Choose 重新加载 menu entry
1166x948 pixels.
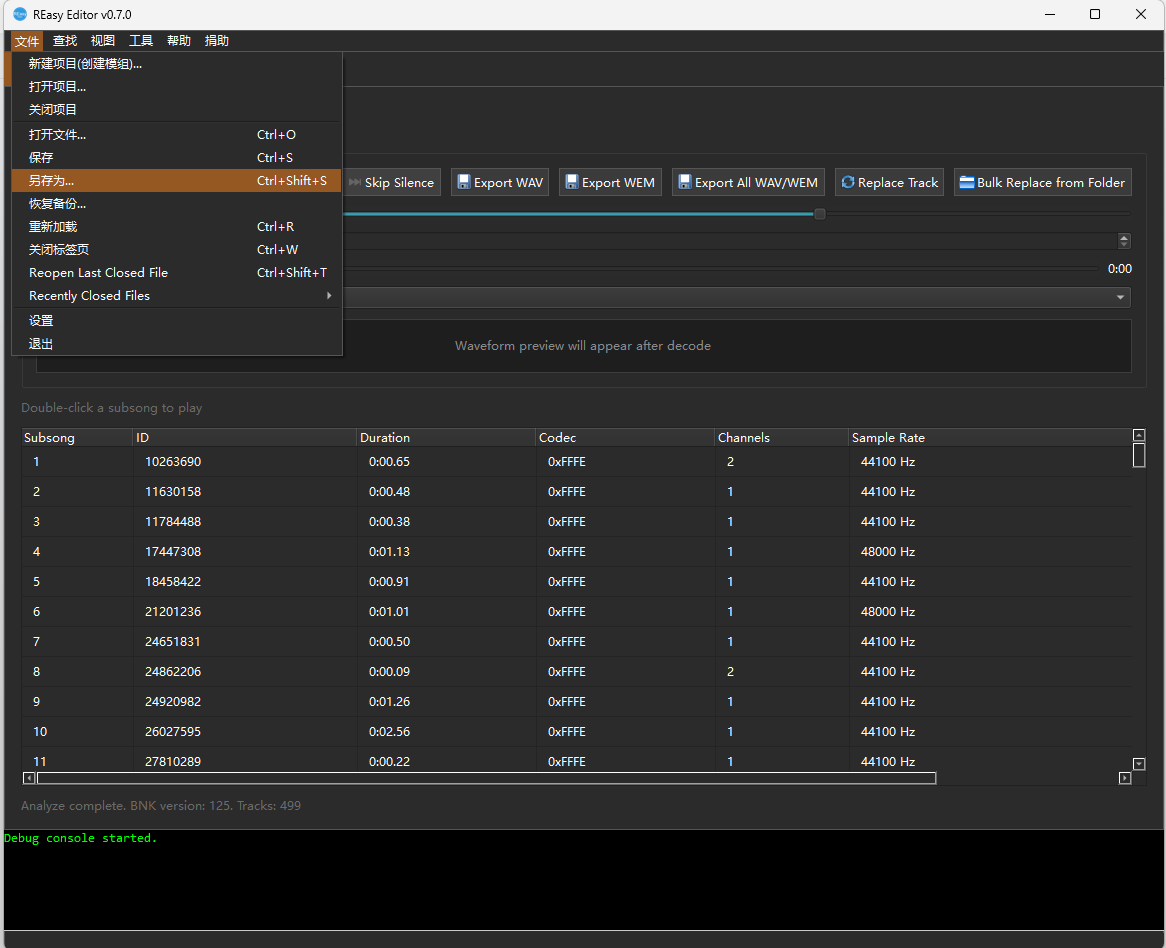click(176, 227)
